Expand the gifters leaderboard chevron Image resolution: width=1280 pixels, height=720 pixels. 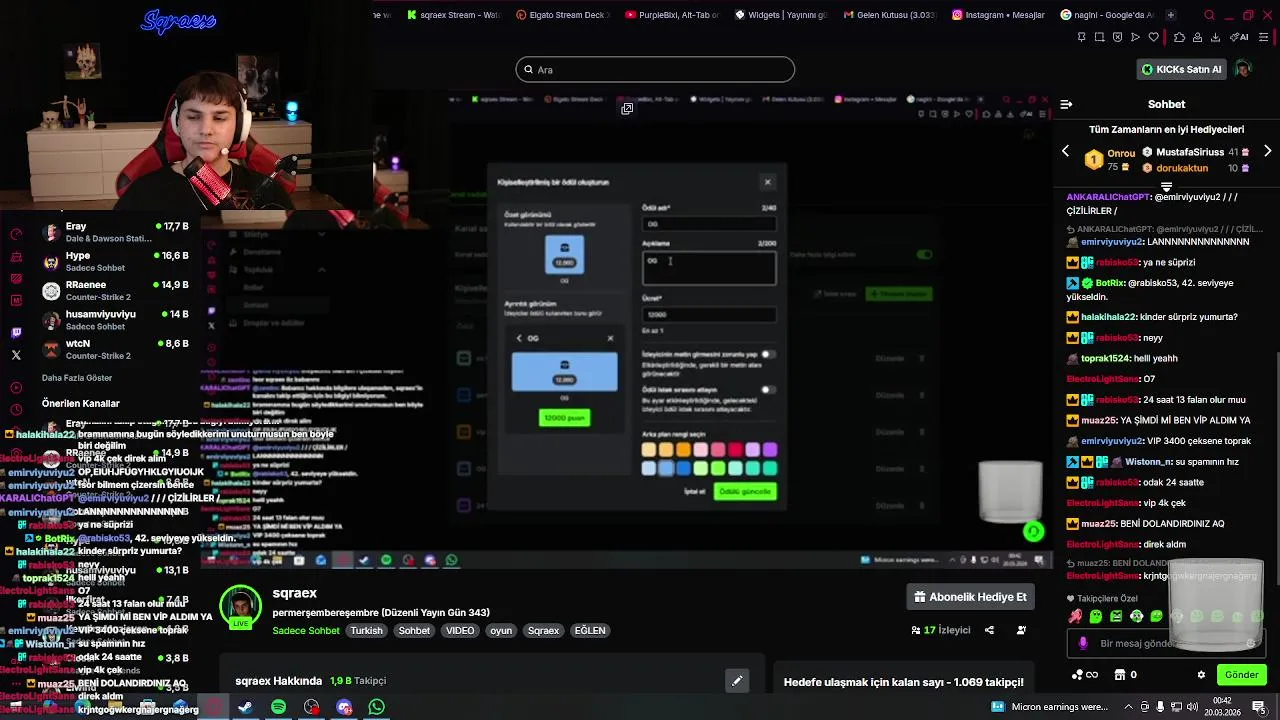point(1166,187)
